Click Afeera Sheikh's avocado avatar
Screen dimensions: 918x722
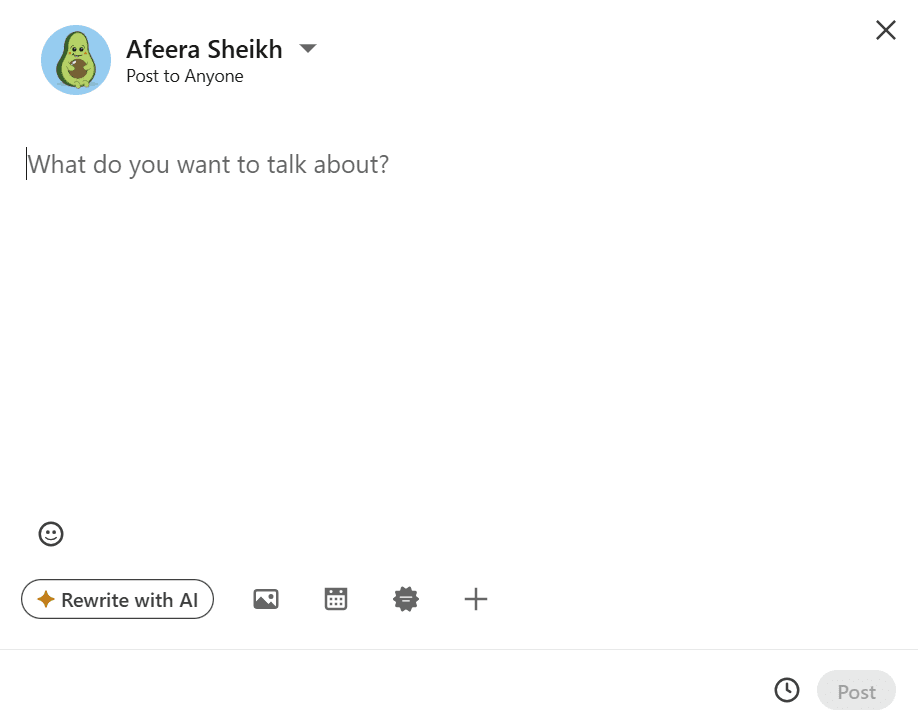point(75,60)
